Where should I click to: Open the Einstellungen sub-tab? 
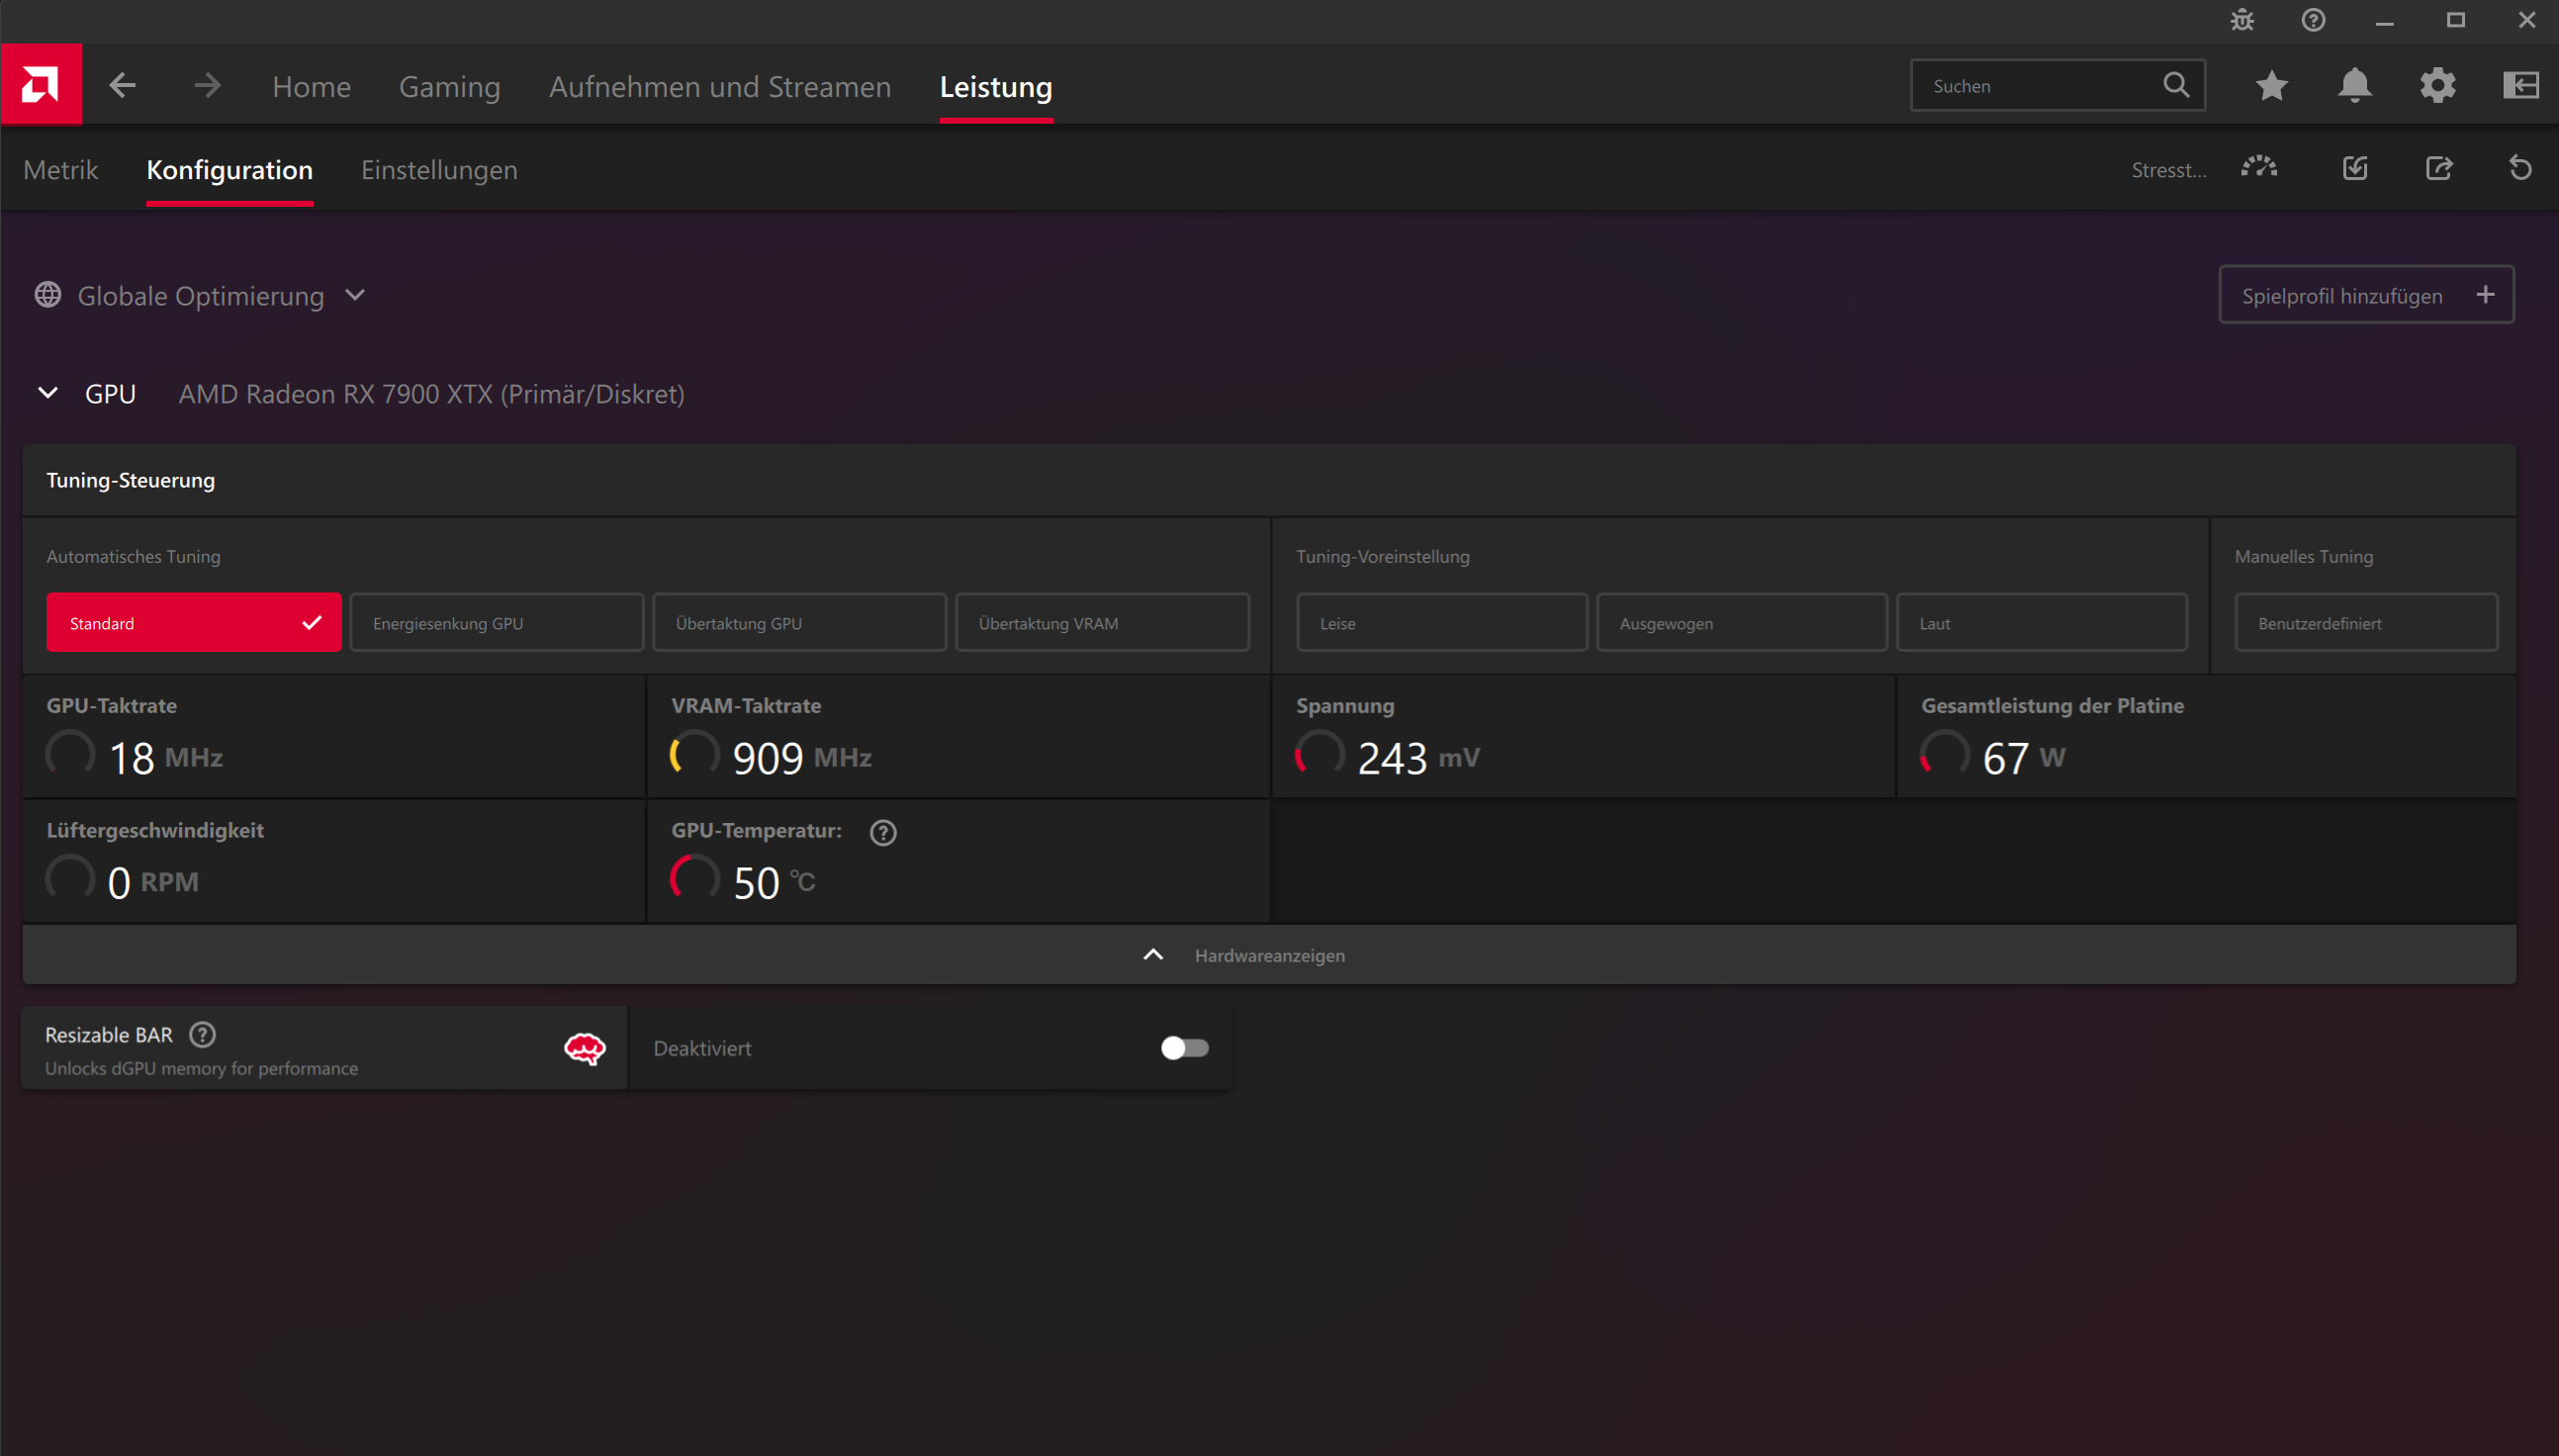(x=438, y=170)
